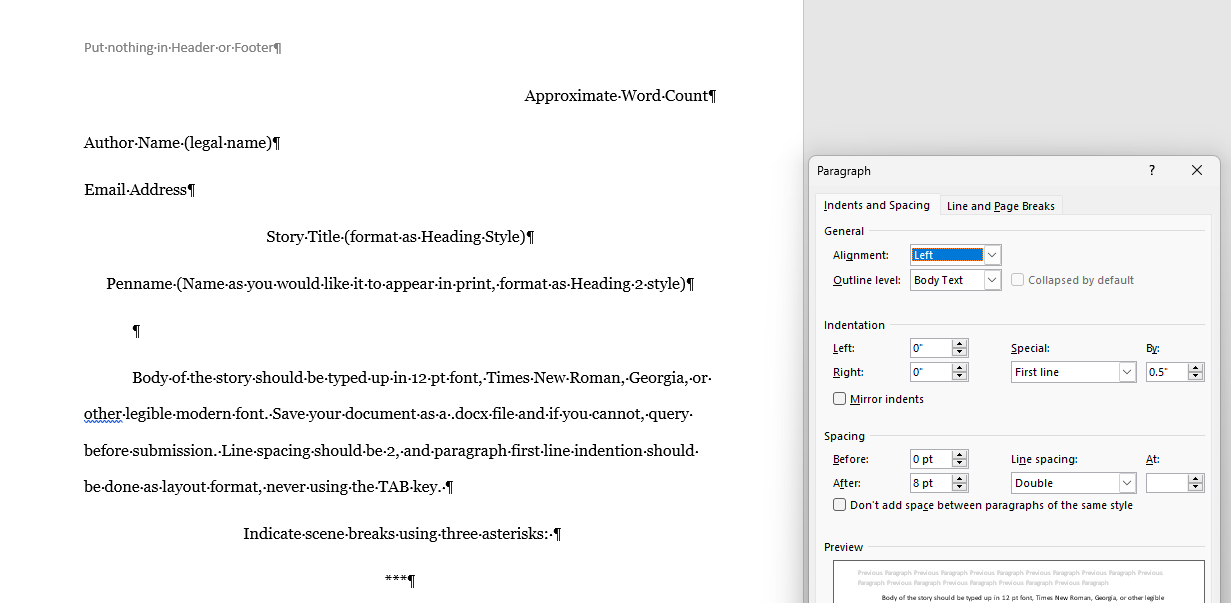Switch to Line and Page Breaks tab

point(1000,206)
